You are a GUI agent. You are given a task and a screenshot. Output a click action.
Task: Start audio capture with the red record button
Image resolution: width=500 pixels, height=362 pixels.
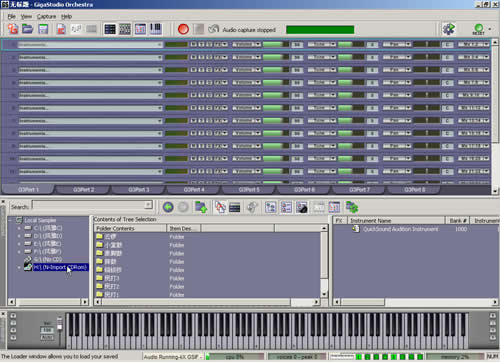click(x=183, y=29)
